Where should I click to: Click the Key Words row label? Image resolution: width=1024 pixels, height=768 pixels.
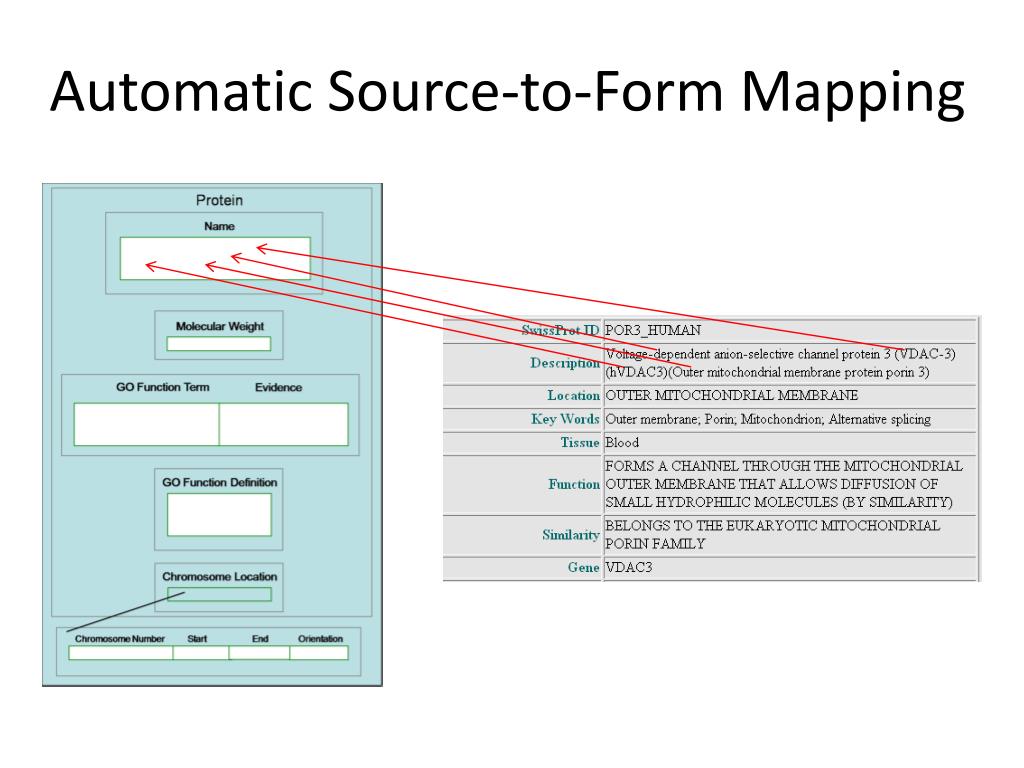[x=565, y=419]
